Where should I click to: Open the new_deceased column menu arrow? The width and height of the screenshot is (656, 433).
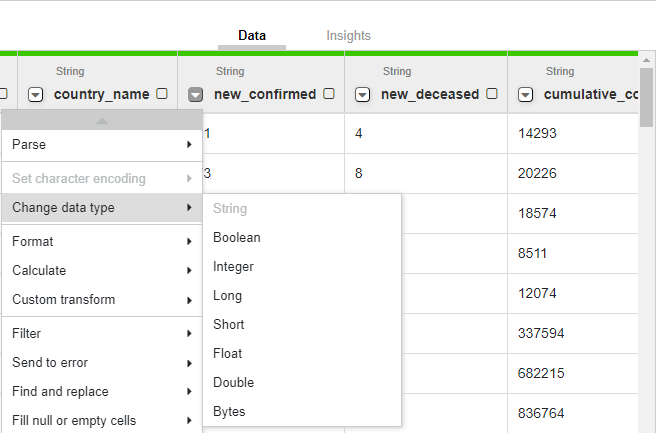363,95
